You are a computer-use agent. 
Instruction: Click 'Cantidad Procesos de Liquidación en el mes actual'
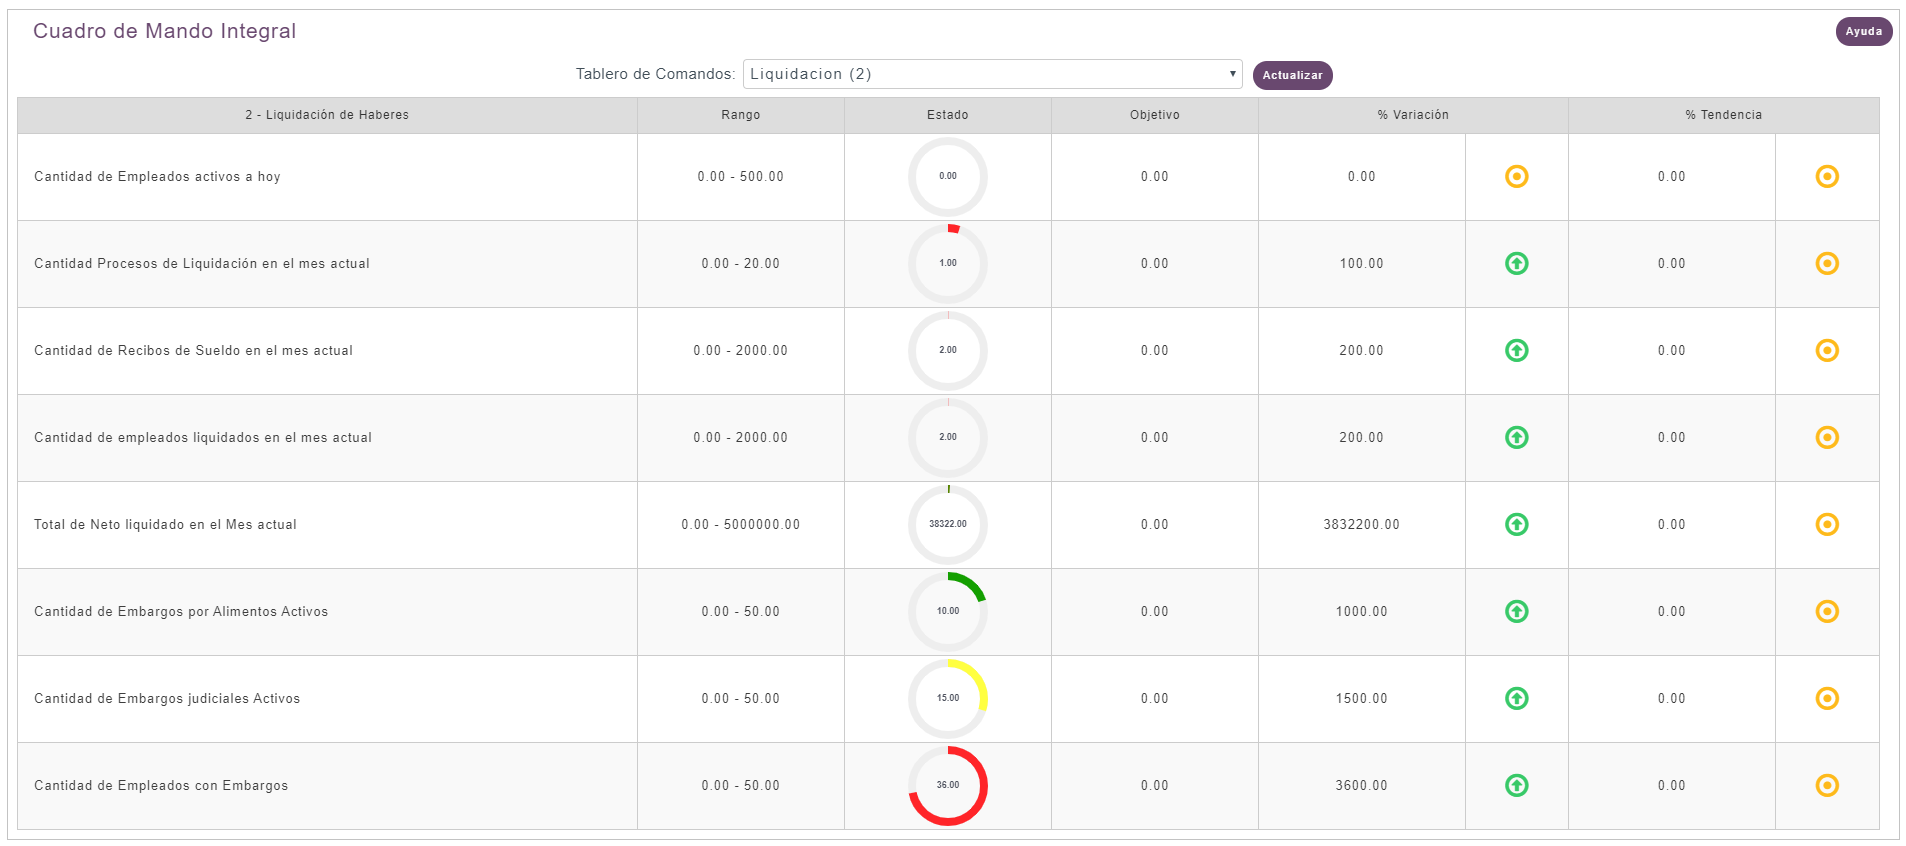click(x=202, y=264)
